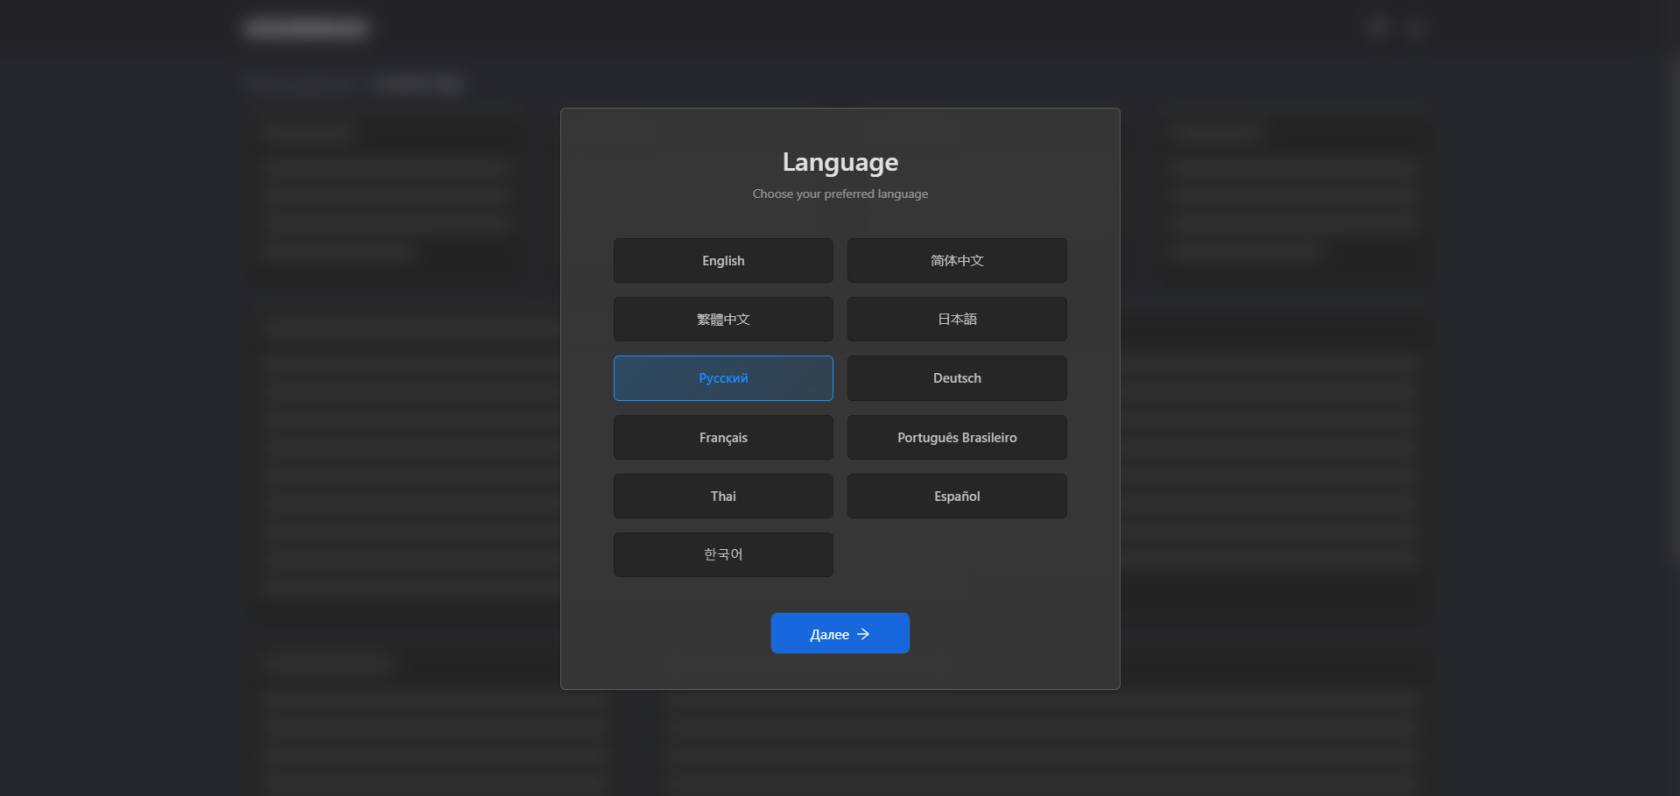Screen dimensions: 1680x796
Task: Select 日本語 as the language
Action: 957,319
